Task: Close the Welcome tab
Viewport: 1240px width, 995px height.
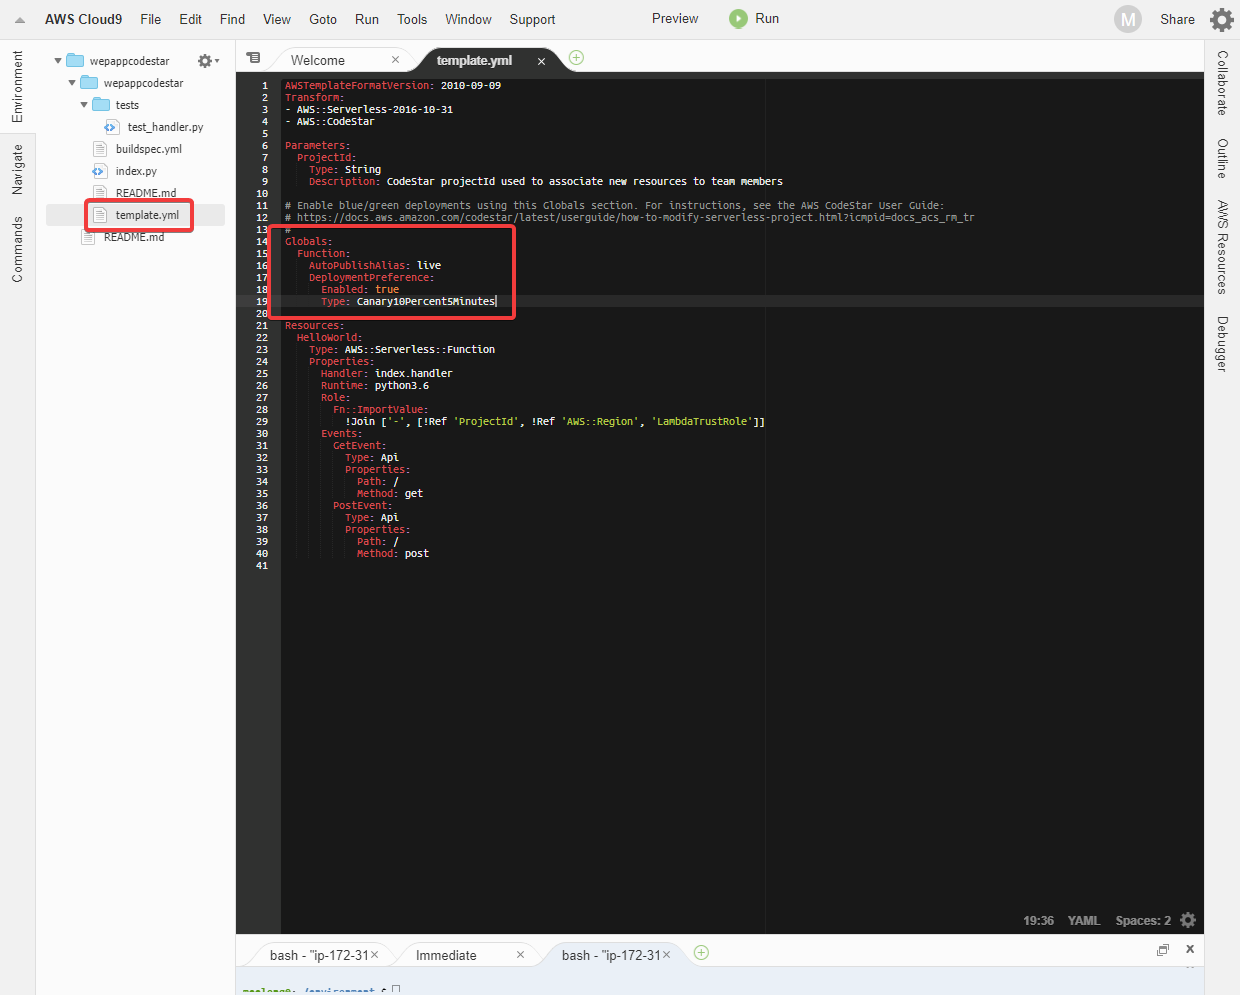Action: coord(395,60)
